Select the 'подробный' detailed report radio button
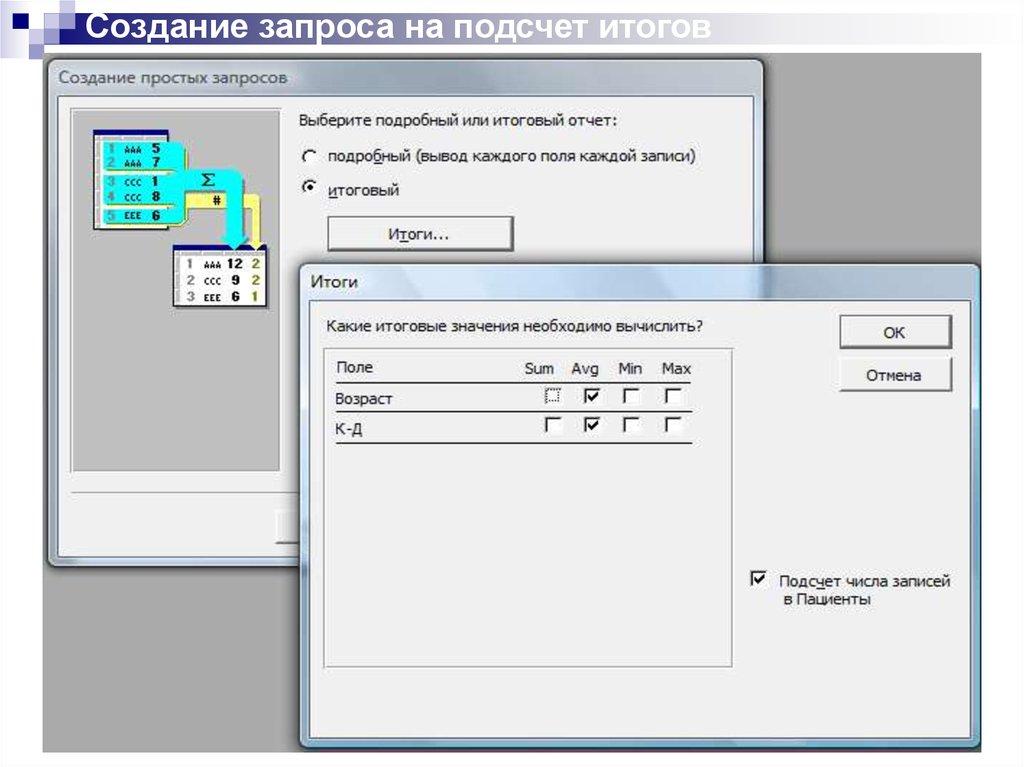This screenshot has width=1024, height=767. point(310,157)
